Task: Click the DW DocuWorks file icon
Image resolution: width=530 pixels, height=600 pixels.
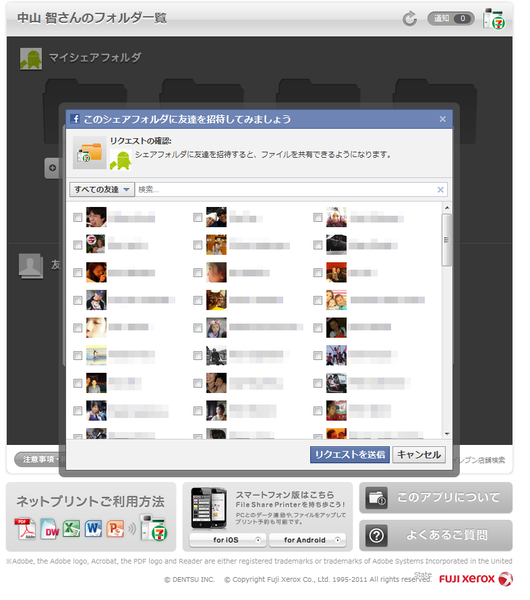Action: tap(50, 529)
